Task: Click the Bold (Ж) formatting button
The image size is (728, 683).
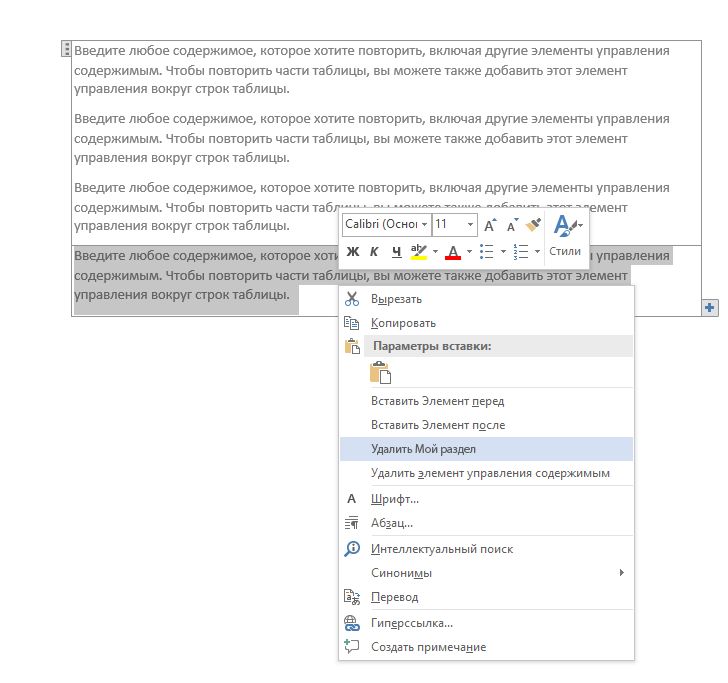Action: point(352,252)
